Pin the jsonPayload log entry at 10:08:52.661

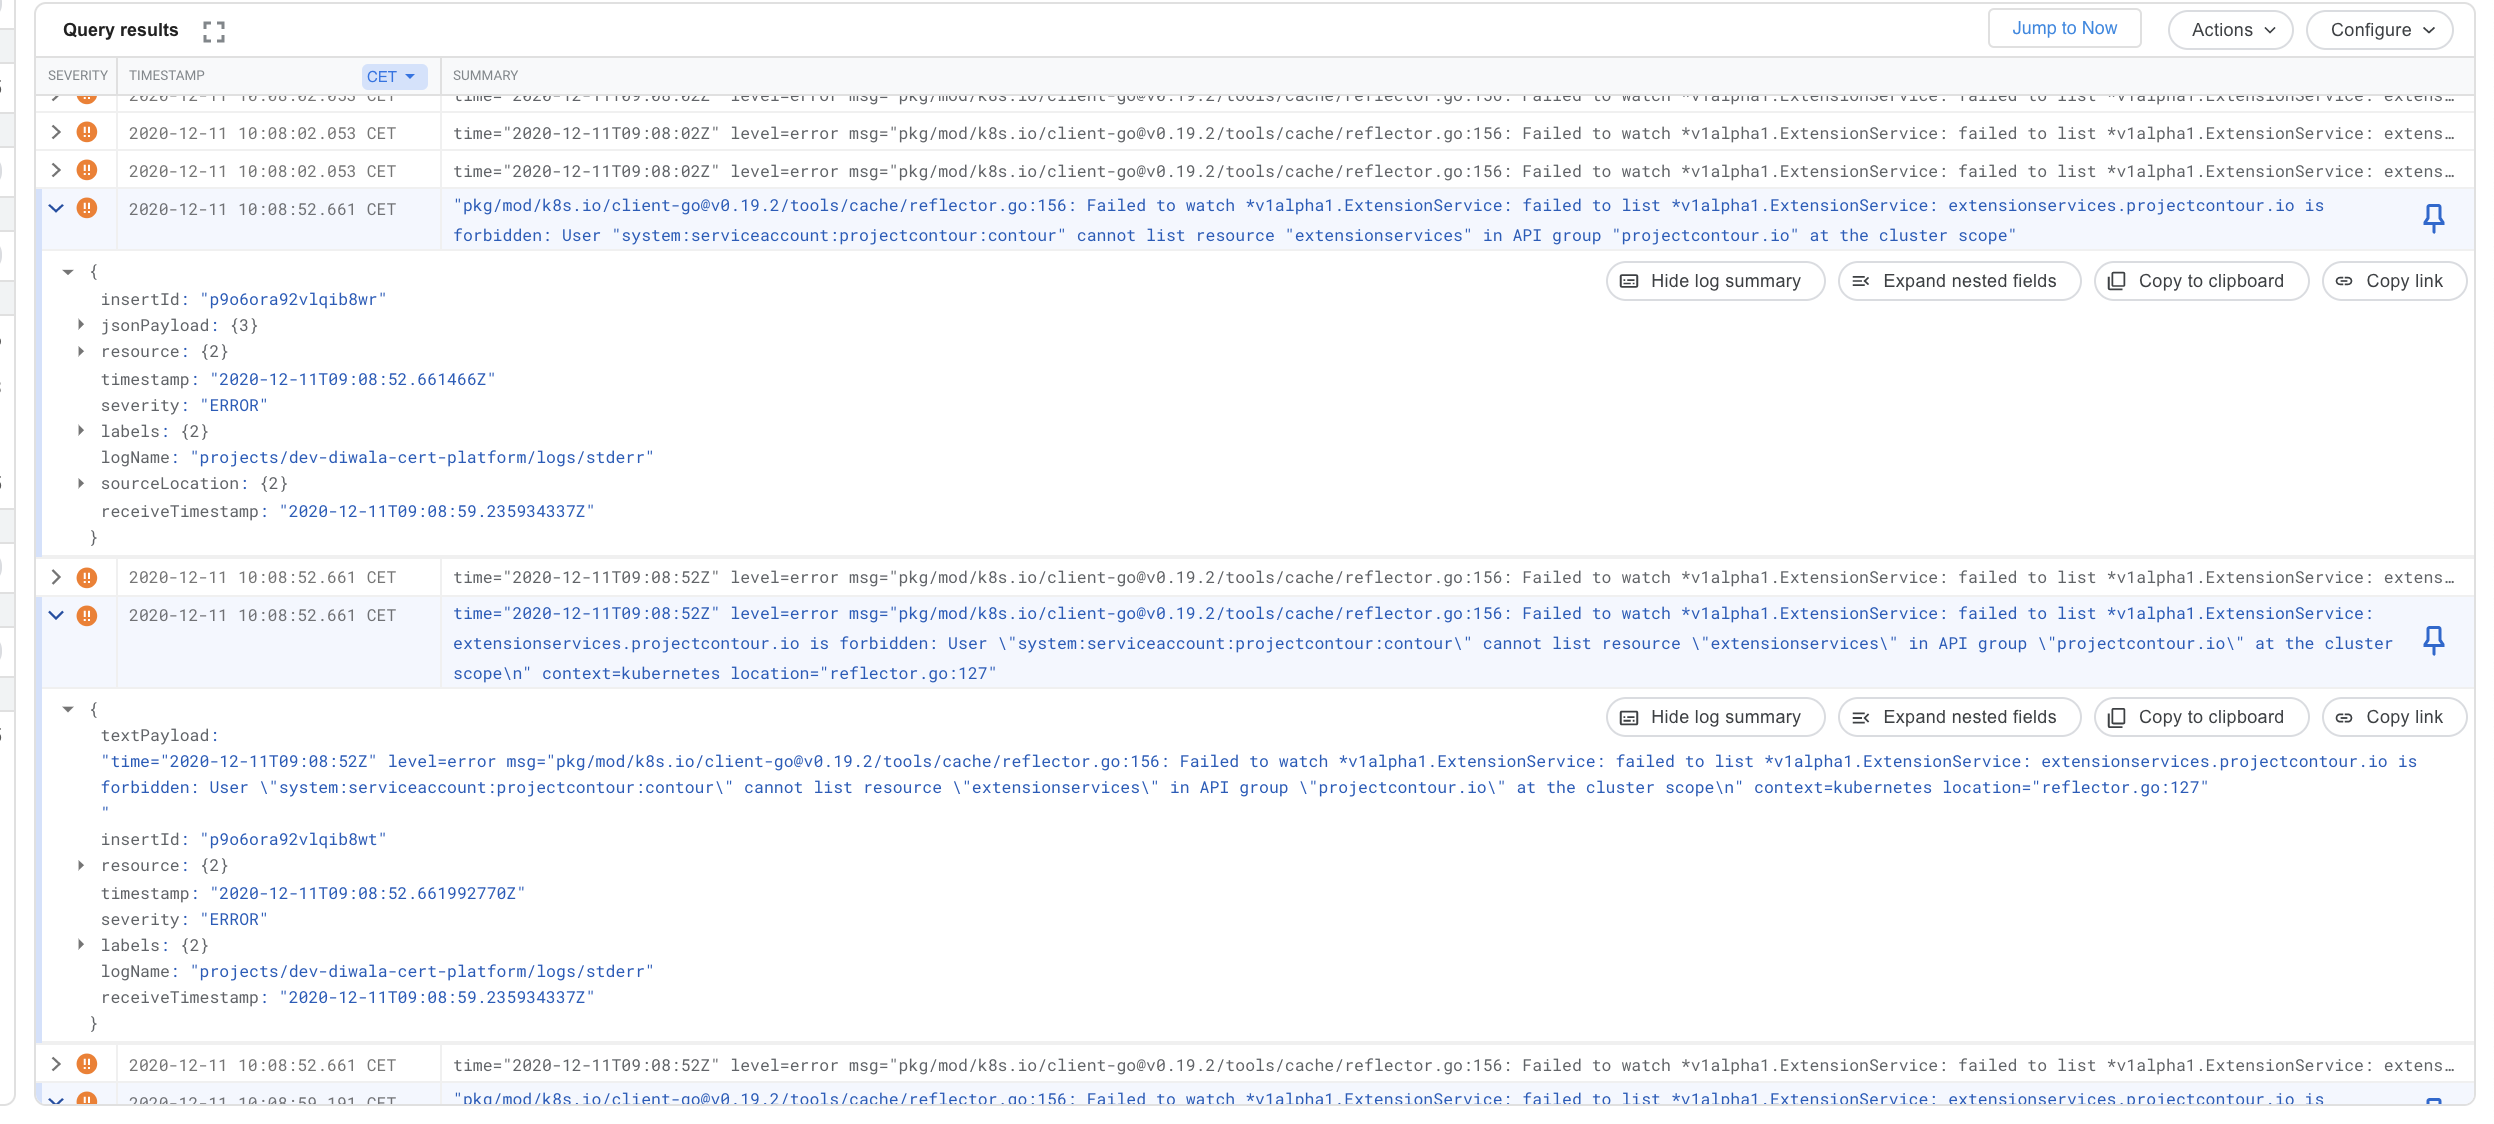pos(2434,218)
